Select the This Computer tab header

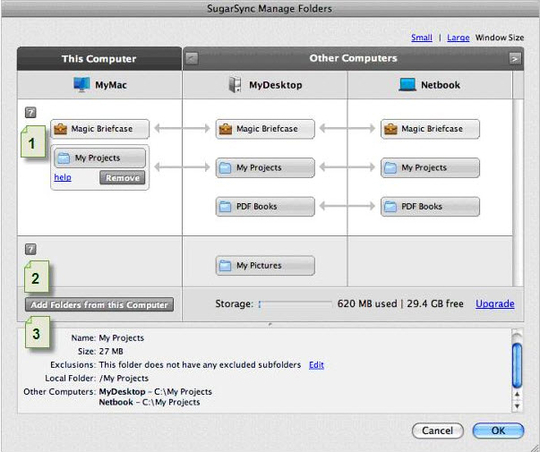coord(99,59)
